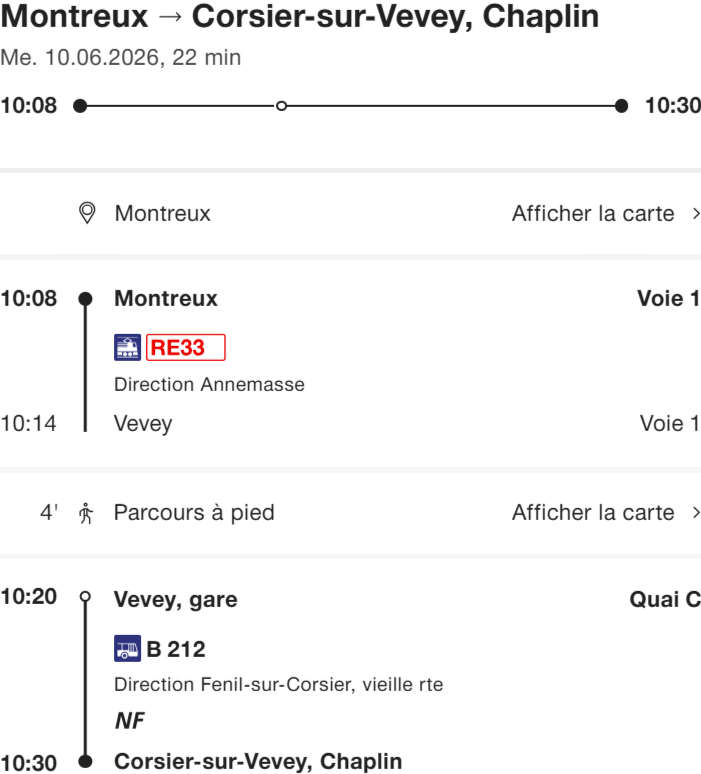The image size is (701, 774).
Task: Click the Quai C platform label
Action: click(x=664, y=600)
